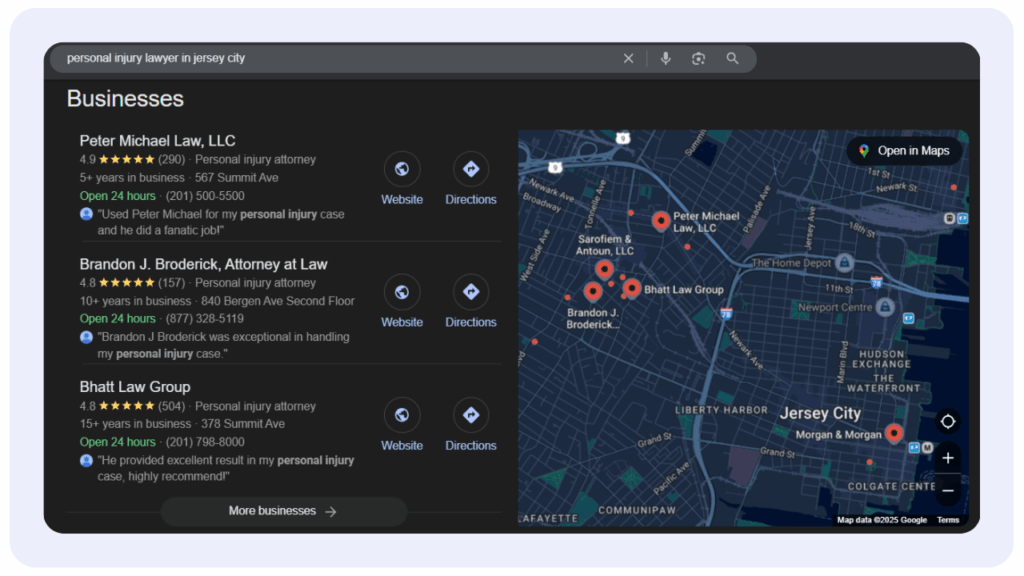This screenshot has height=576, width=1024.
Task: Click map Terms link
Action: [948, 520]
